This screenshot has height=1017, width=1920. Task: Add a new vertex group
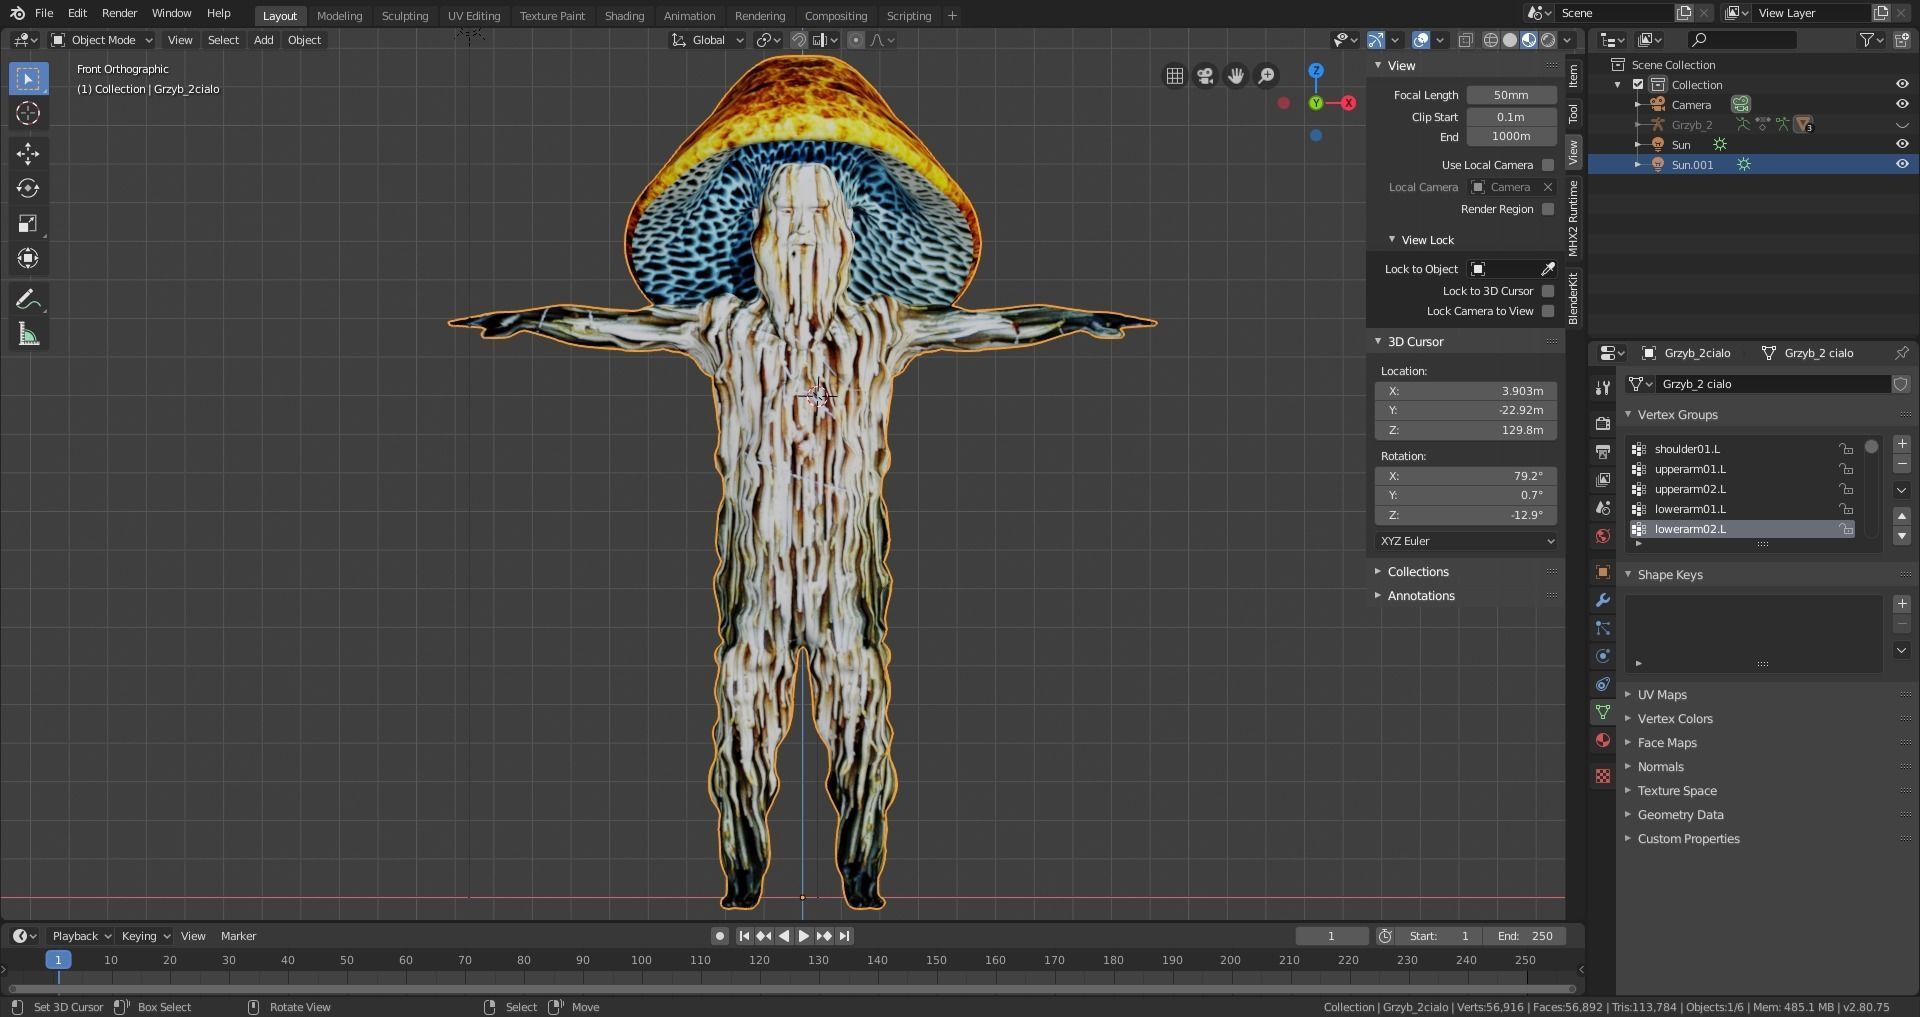(x=1902, y=444)
